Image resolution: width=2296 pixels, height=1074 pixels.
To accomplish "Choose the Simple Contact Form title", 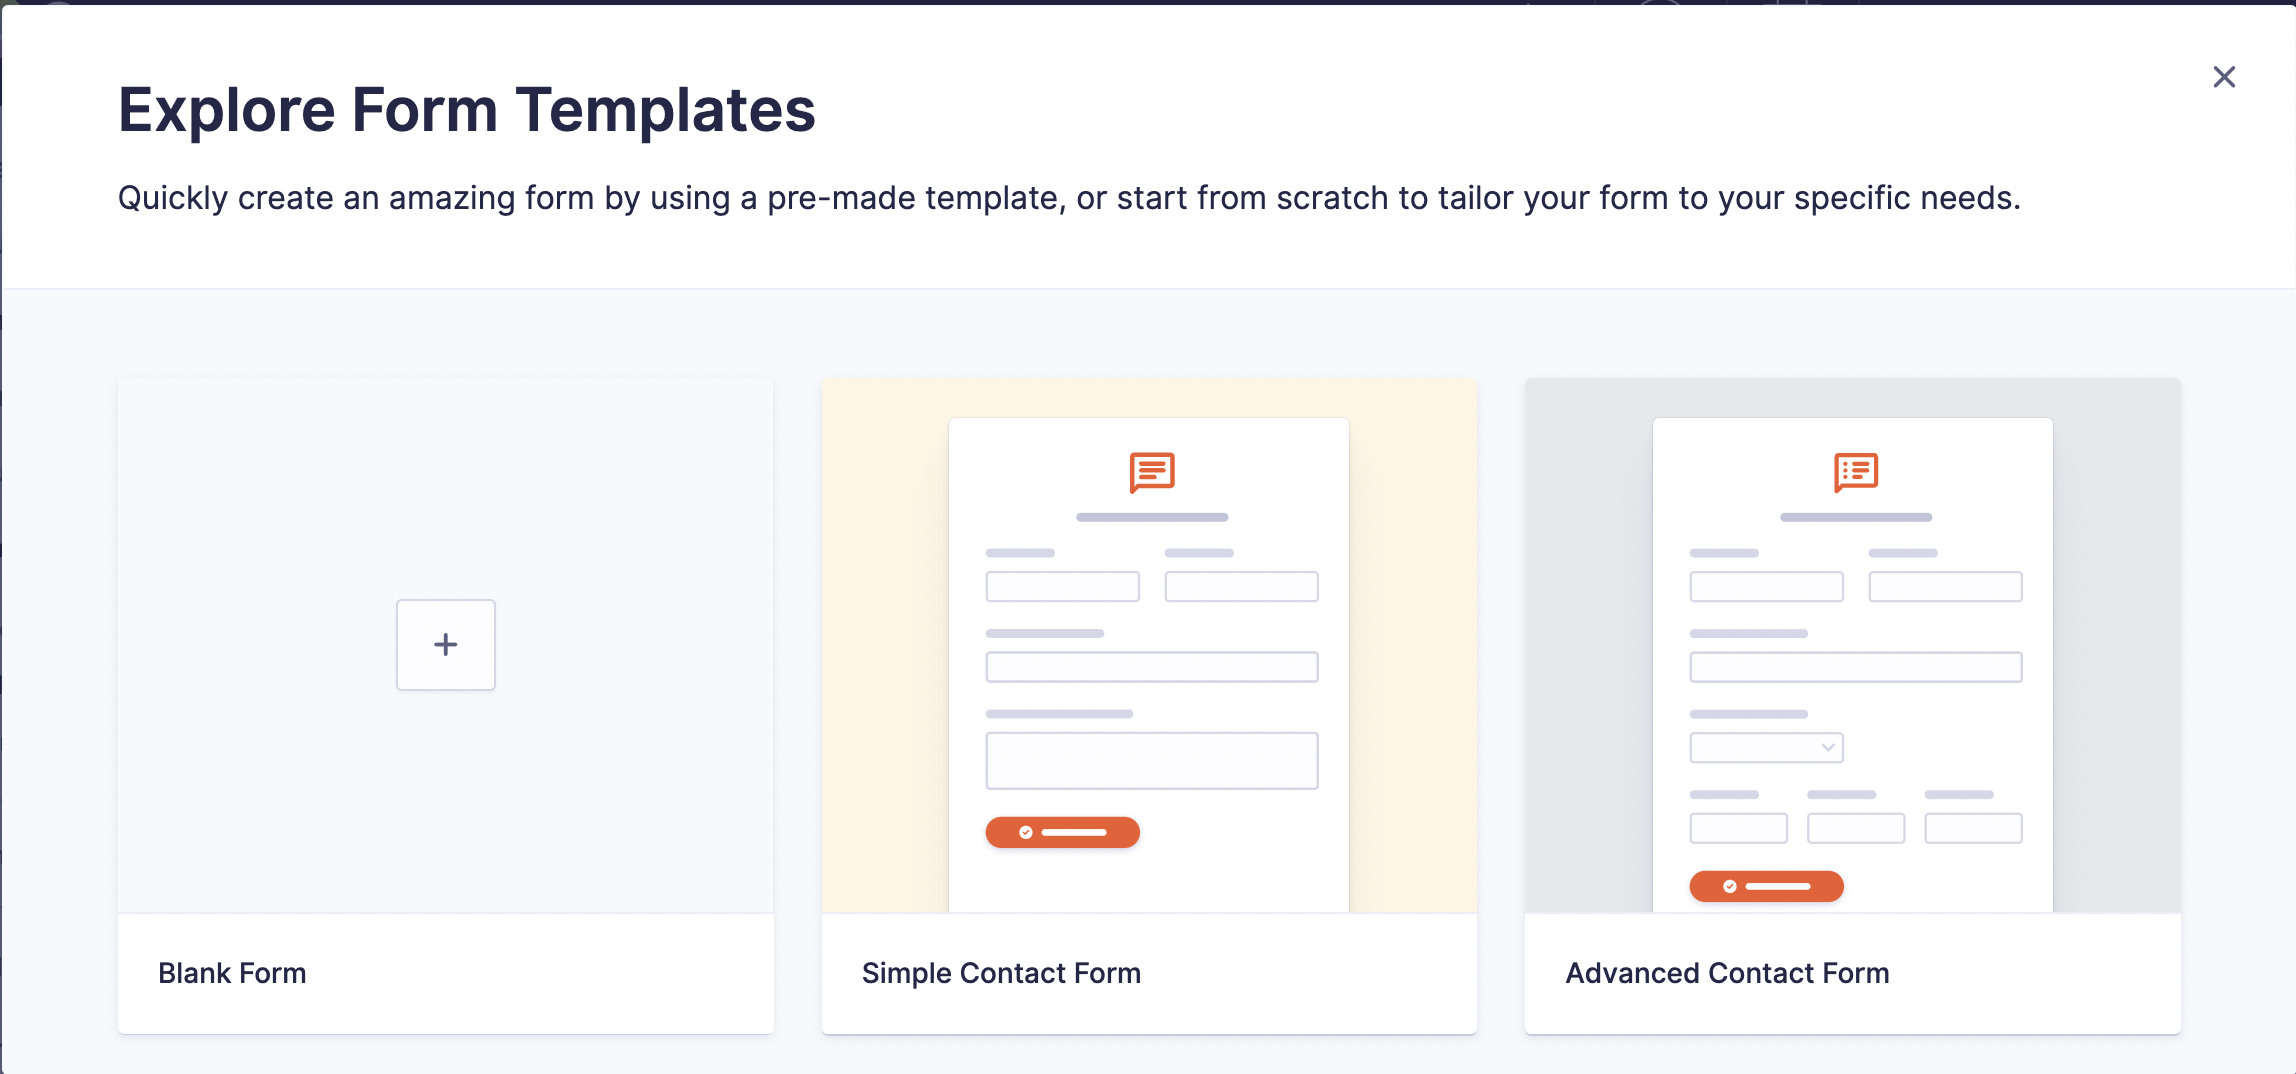I will point(1001,973).
